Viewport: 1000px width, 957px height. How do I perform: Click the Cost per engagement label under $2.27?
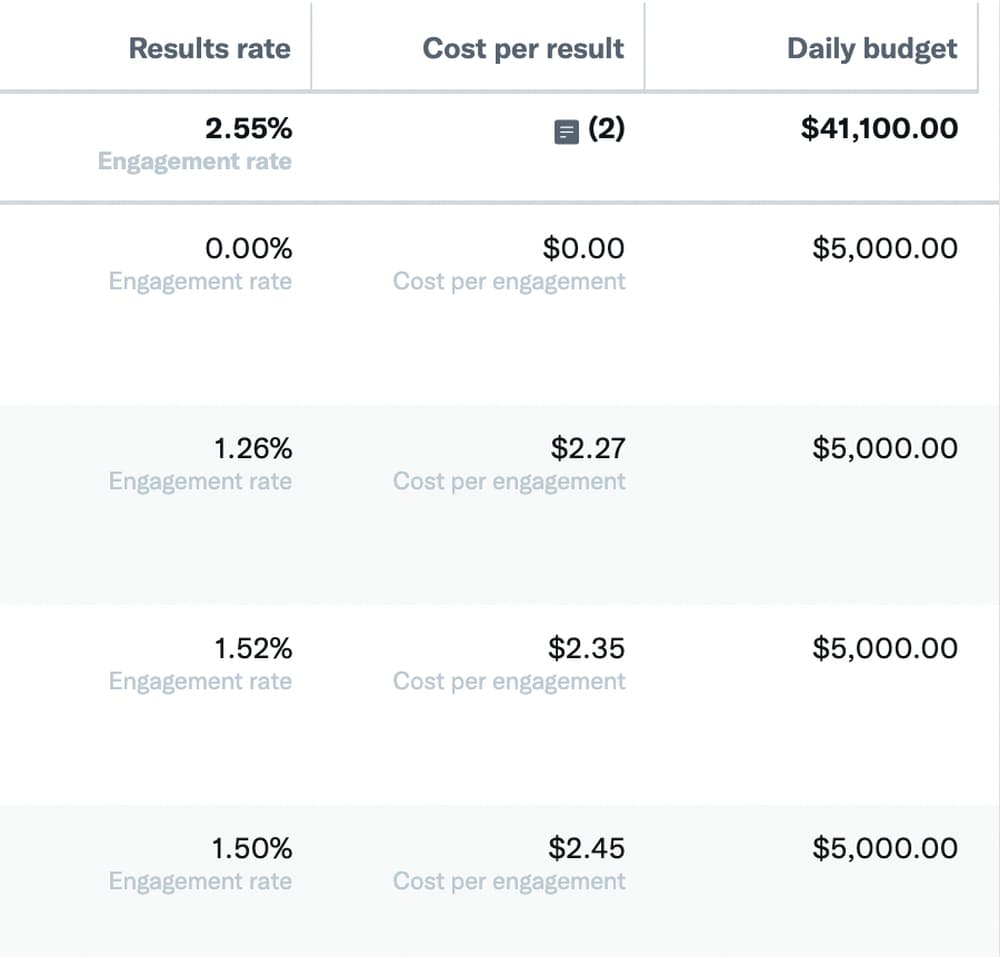(x=509, y=481)
